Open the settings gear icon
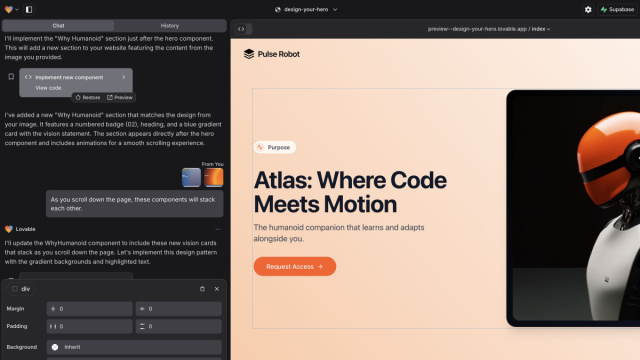This screenshot has width=640, height=360. pos(588,9)
